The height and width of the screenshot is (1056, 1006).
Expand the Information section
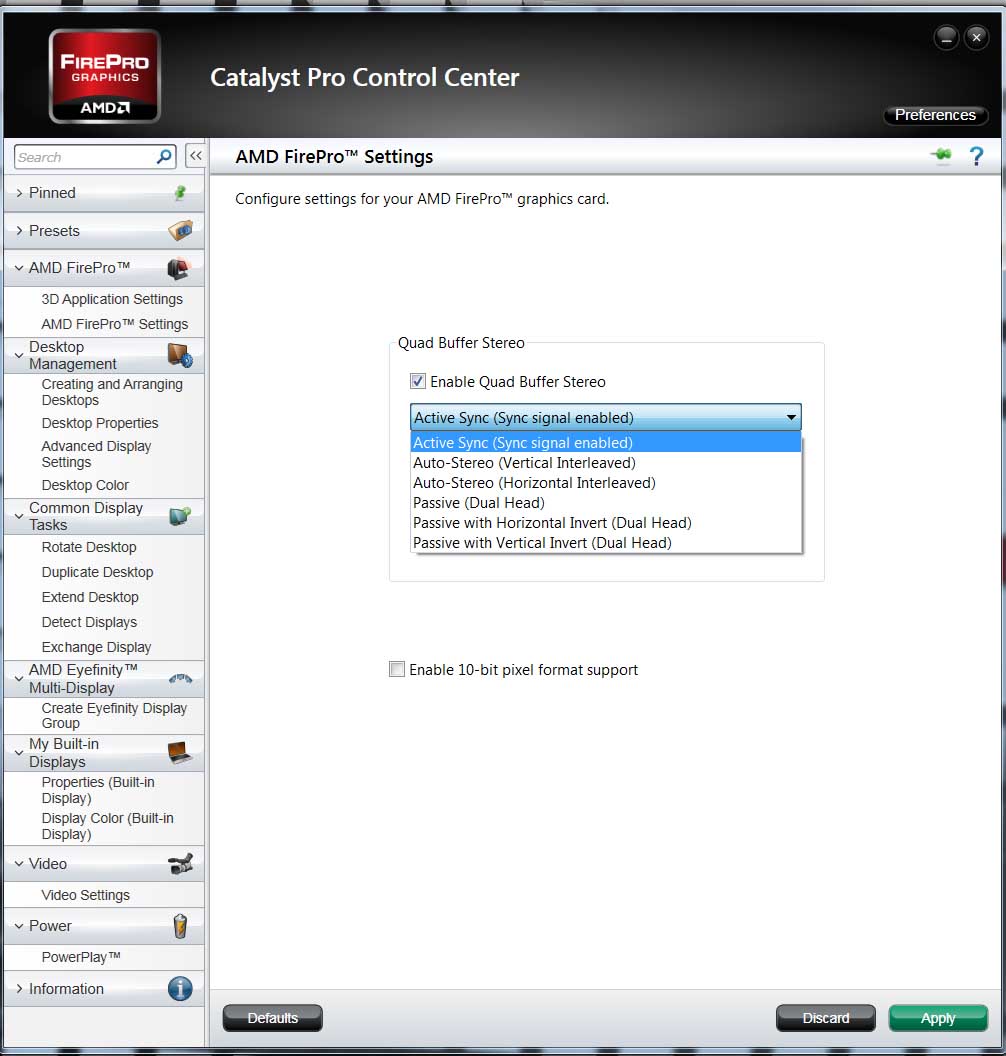[19, 989]
